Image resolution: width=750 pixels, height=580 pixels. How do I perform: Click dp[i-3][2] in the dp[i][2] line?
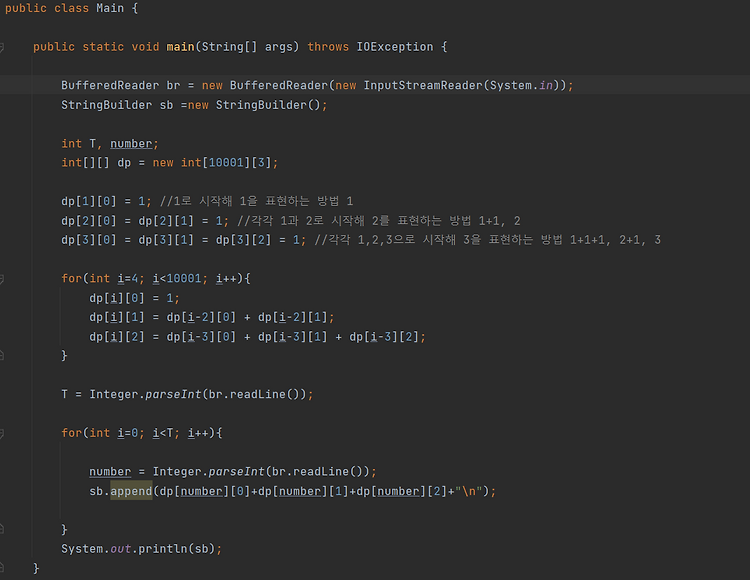[x=384, y=337]
